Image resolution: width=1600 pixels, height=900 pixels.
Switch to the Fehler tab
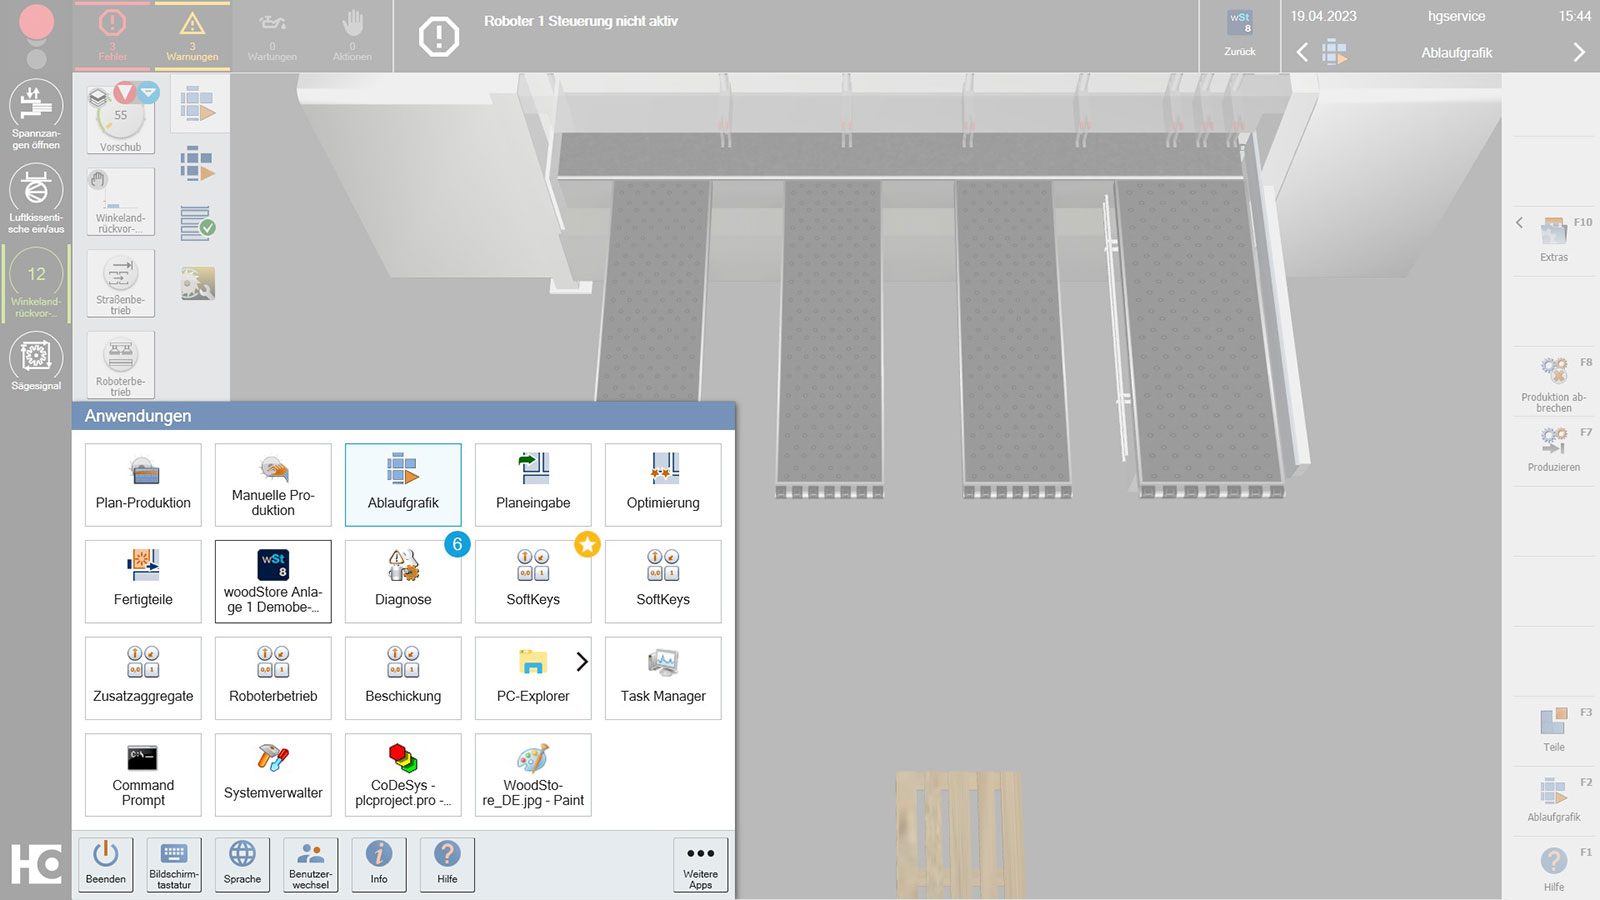coord(112,36)
